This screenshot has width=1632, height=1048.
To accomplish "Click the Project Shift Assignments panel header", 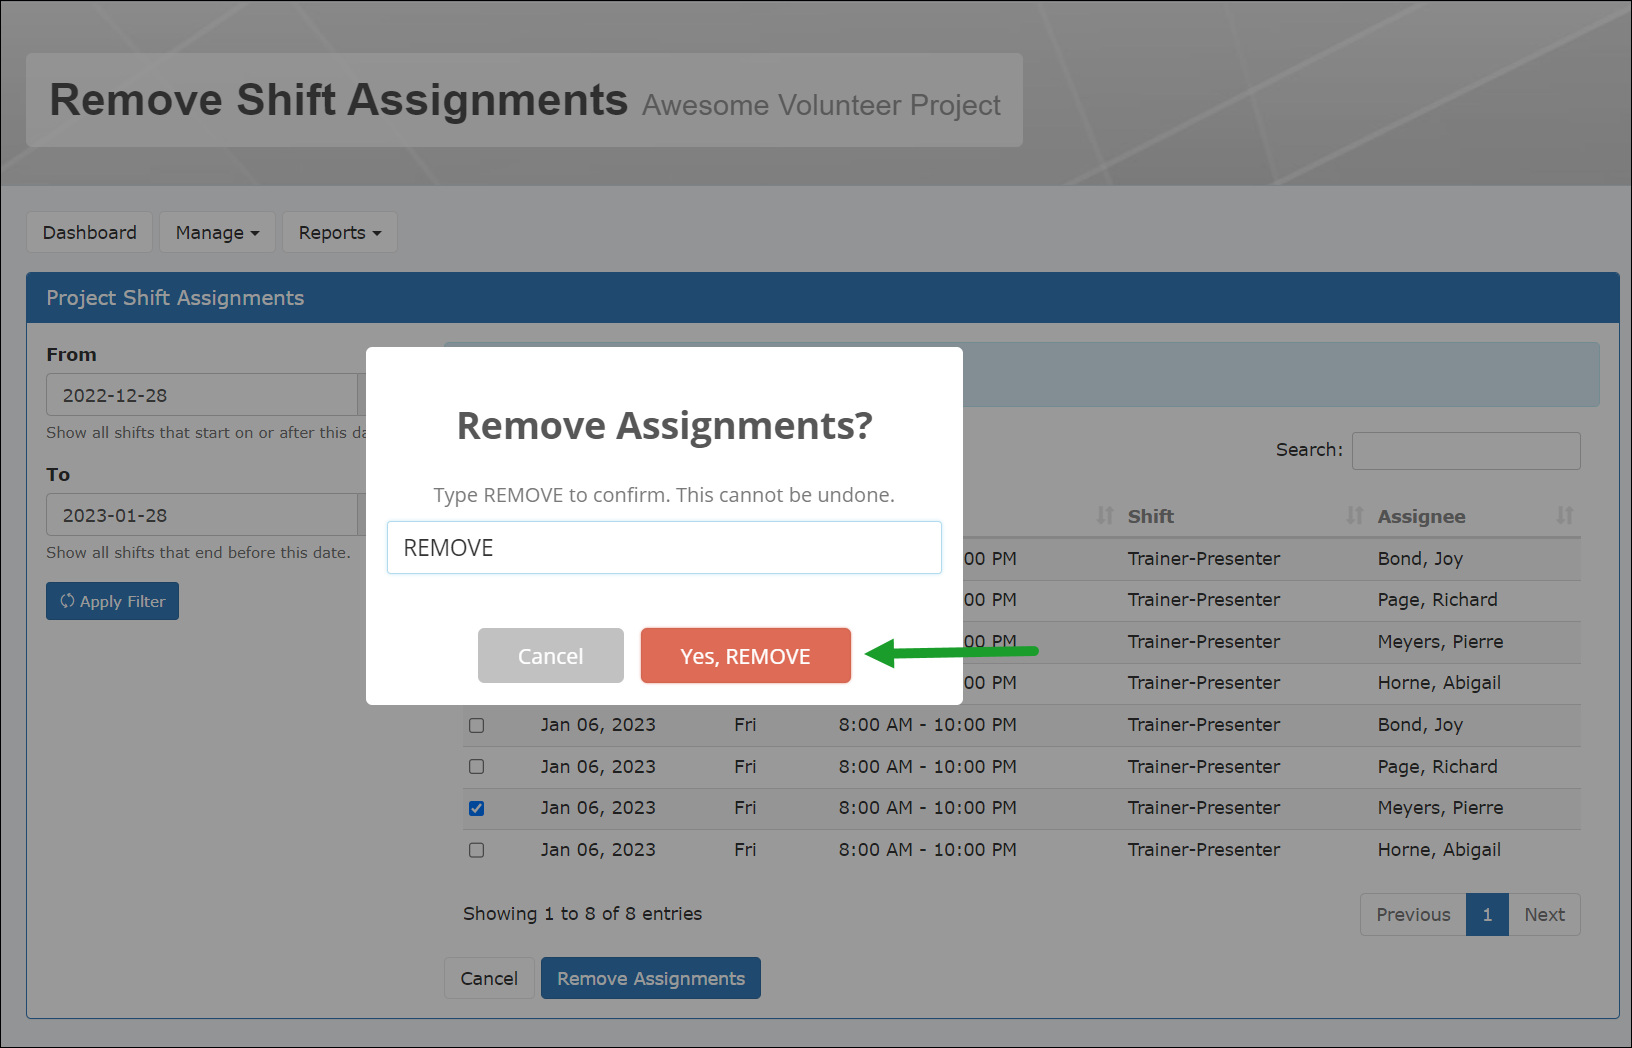I will [x=823, y=298].
